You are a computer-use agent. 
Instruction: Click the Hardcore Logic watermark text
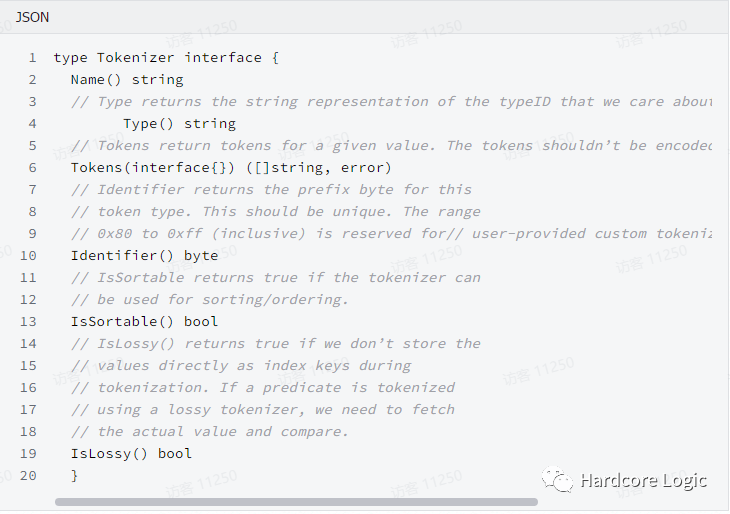[x=643, y=481]
